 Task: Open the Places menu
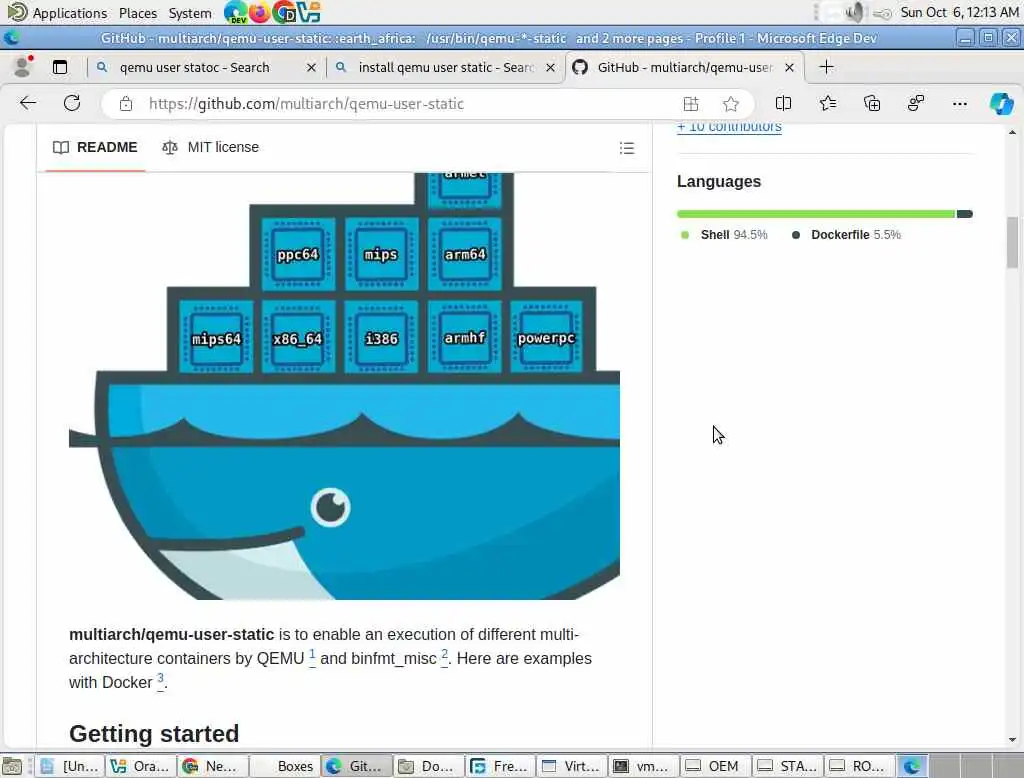click(138, 13)
